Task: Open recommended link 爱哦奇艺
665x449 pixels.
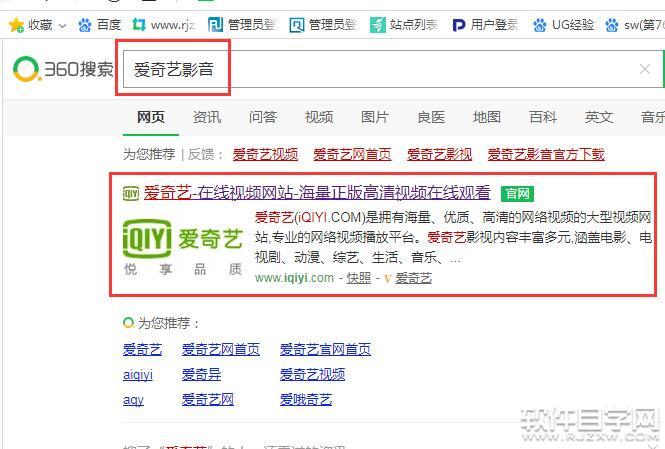Action: point(306,399)
